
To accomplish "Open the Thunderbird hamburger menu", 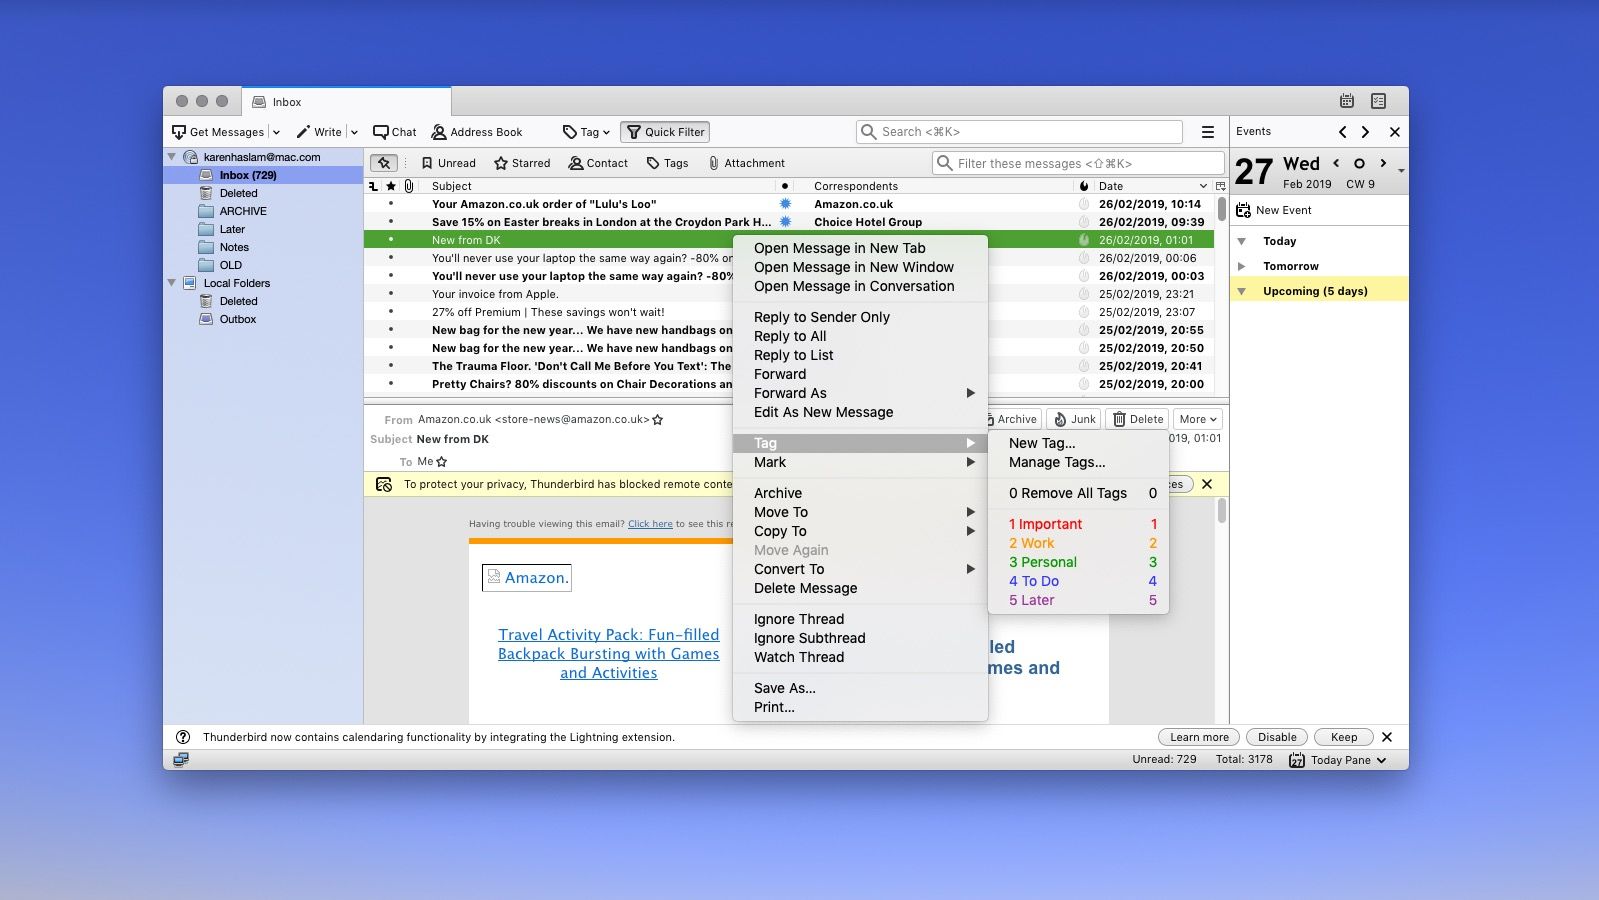I will (x=1208, y=132).
